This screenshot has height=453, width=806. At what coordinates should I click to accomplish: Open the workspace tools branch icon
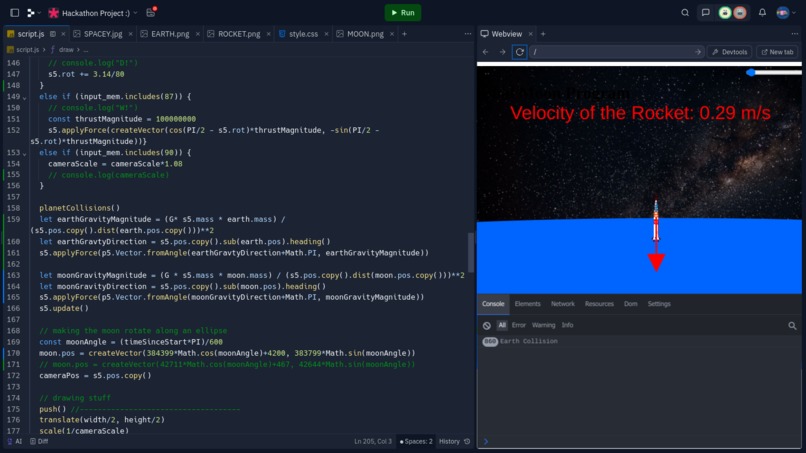click(x=31, y=13)
